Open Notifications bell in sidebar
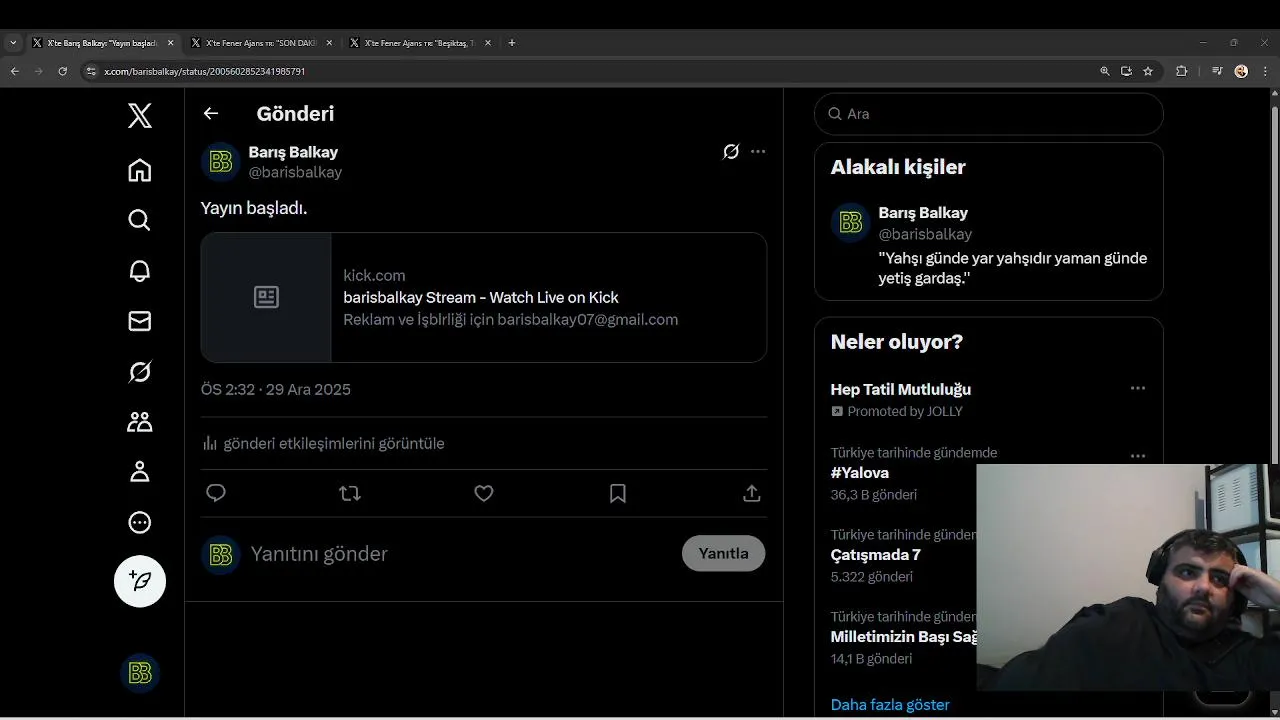Screen dimensions: 1280x720 click(x=140, y=271)
